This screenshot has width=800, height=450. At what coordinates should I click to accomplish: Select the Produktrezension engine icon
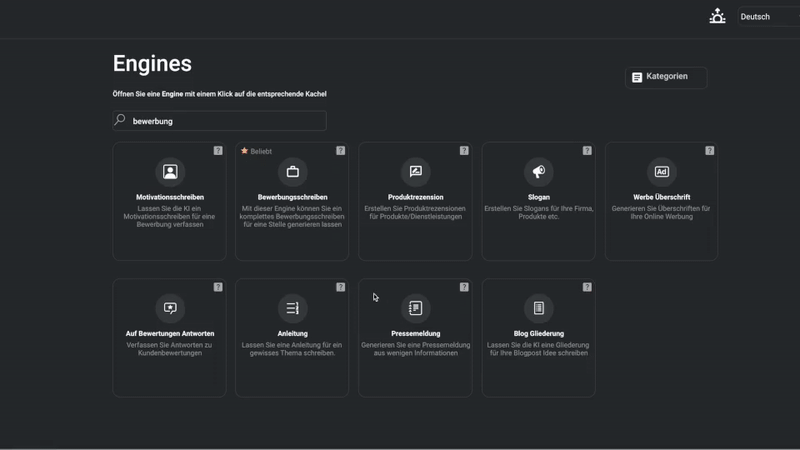(415, 171)
